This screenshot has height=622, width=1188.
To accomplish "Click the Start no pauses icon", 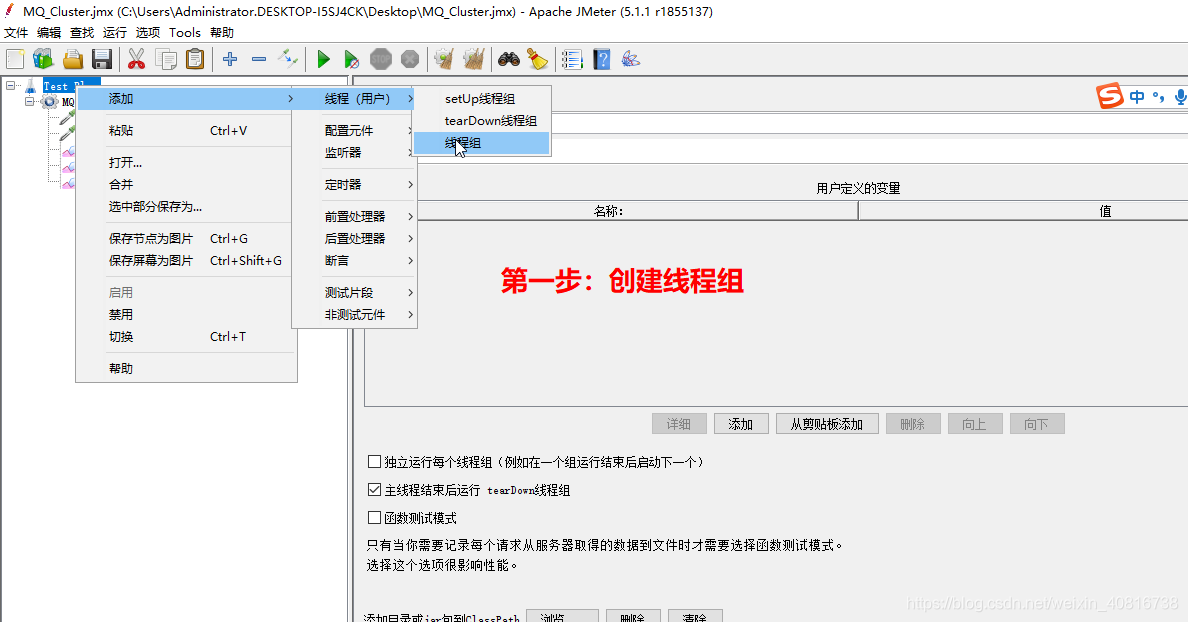I will tap(352, 59).
